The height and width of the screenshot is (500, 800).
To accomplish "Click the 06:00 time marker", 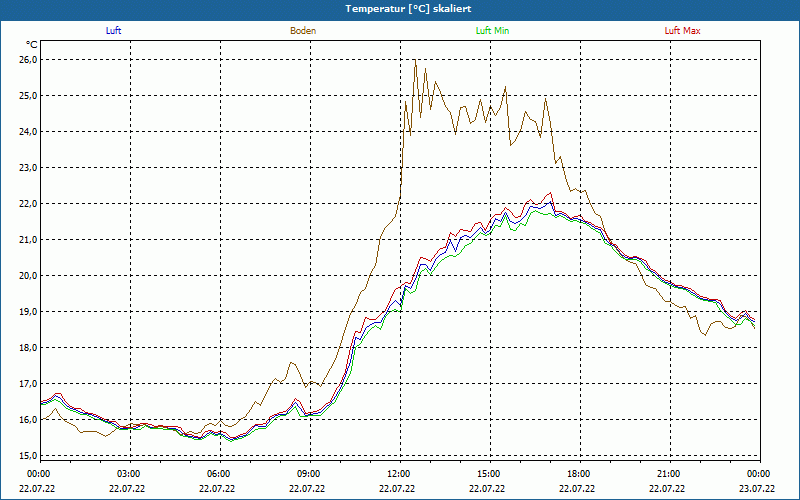I will click(219, 474).
